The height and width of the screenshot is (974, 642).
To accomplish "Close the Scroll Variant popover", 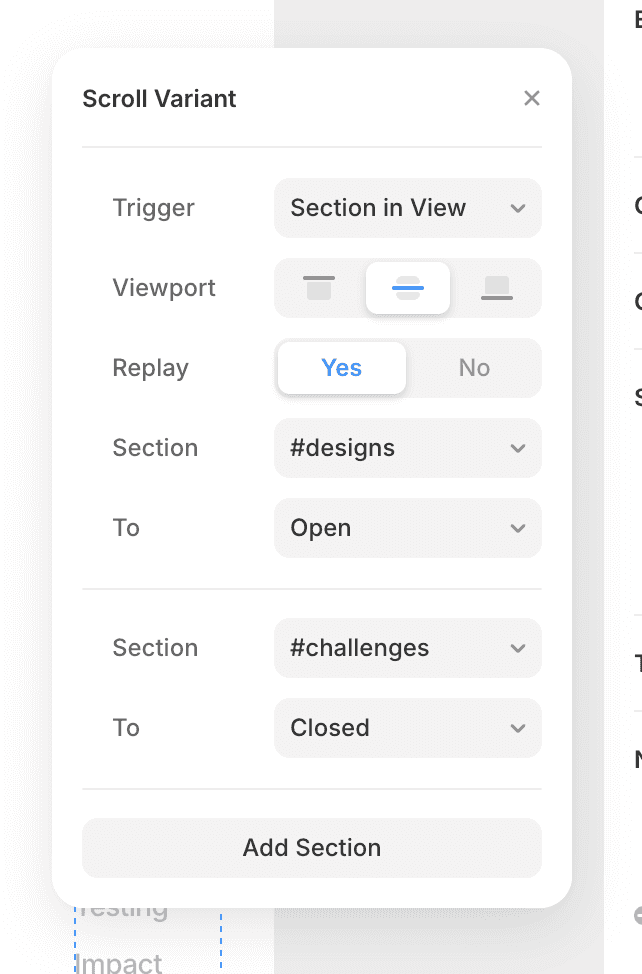I will (532, 98).
